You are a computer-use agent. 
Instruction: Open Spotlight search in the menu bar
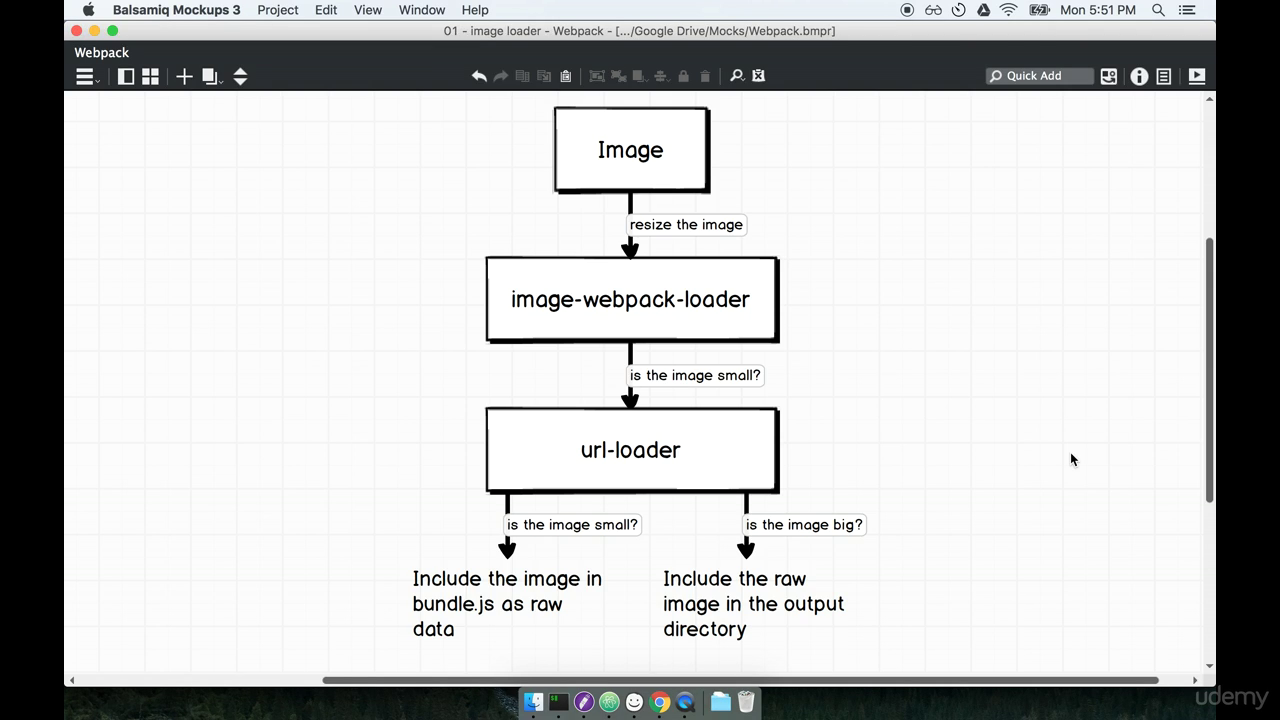point(1158,10)
